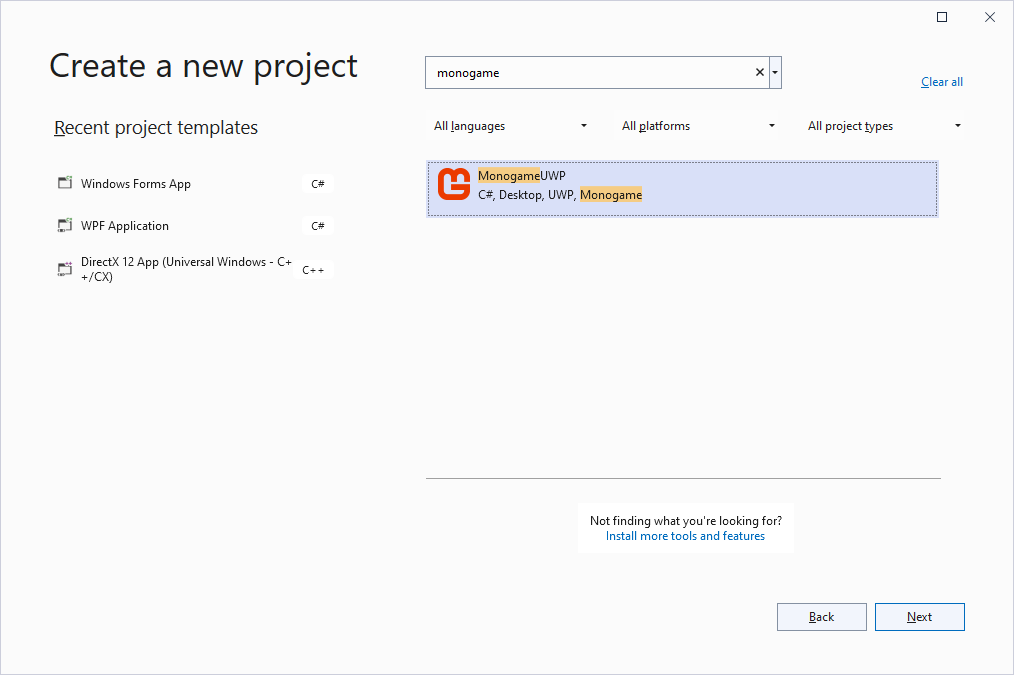Open the search history dropdown arrow
The width and height of the screenshot is (1014, 675).
776,73
